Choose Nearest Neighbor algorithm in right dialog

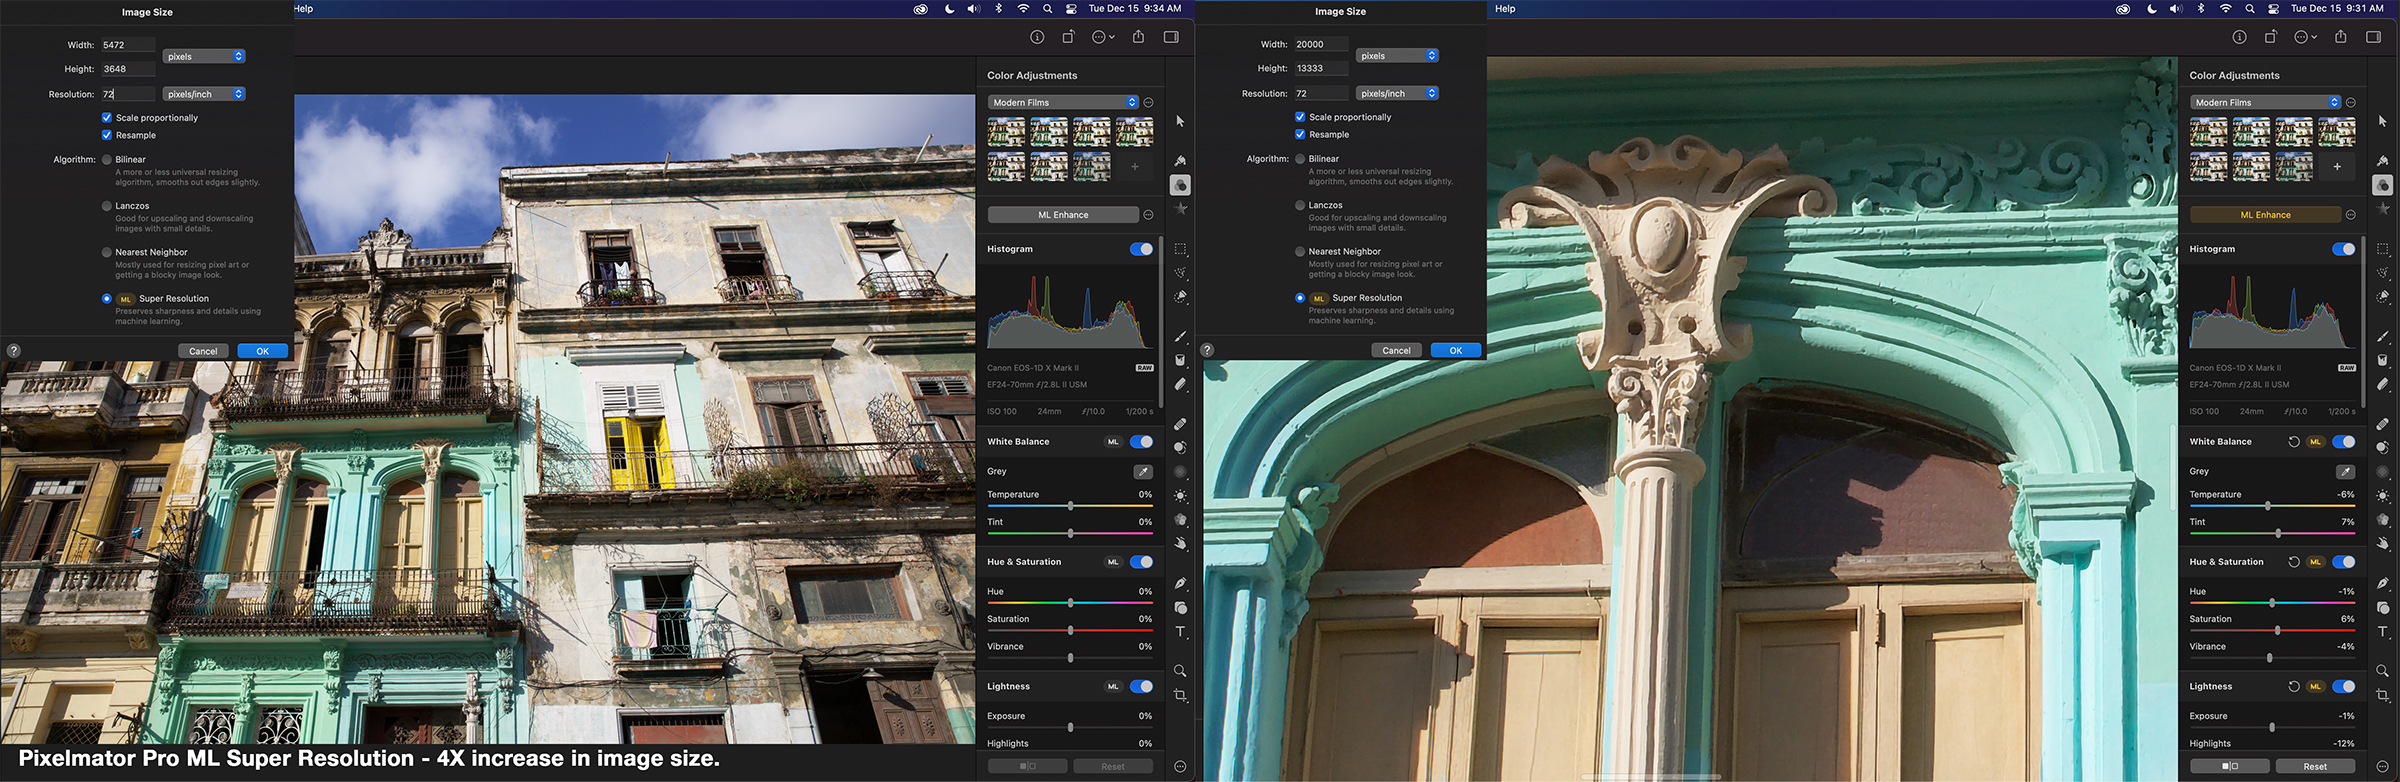tap(1300, 252)
